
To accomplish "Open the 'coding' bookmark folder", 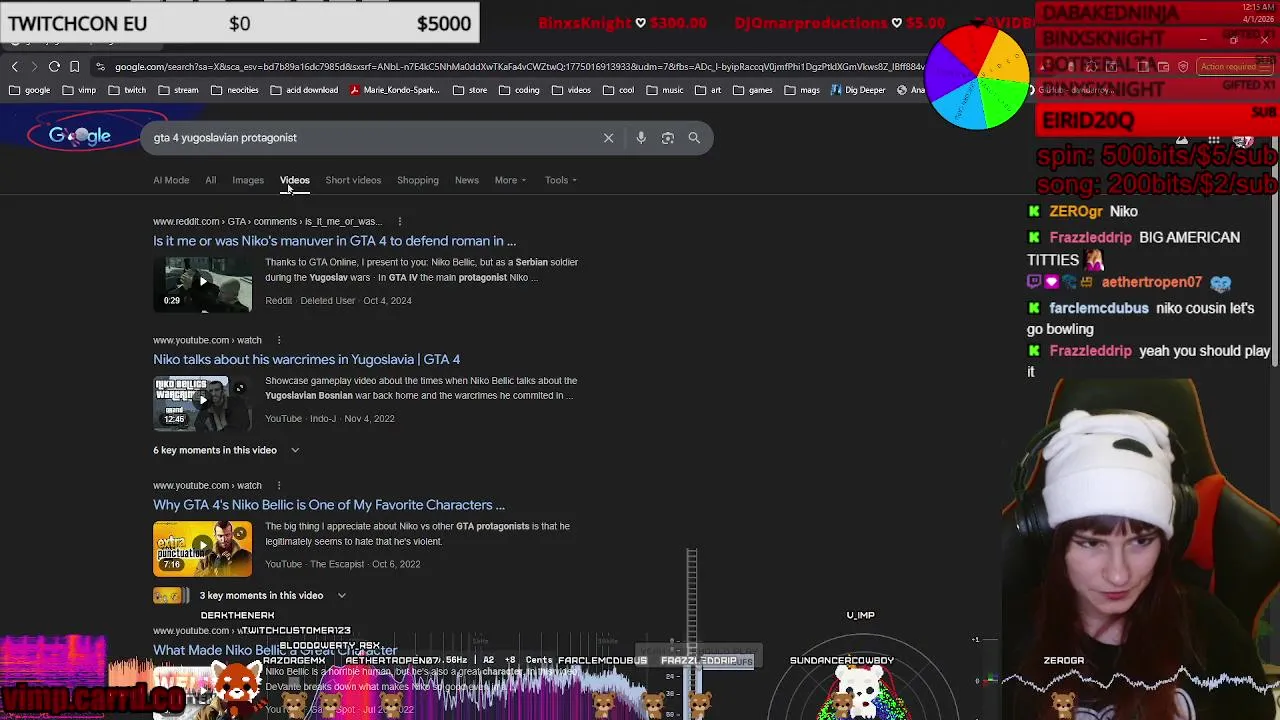I will tap(519, 90).
